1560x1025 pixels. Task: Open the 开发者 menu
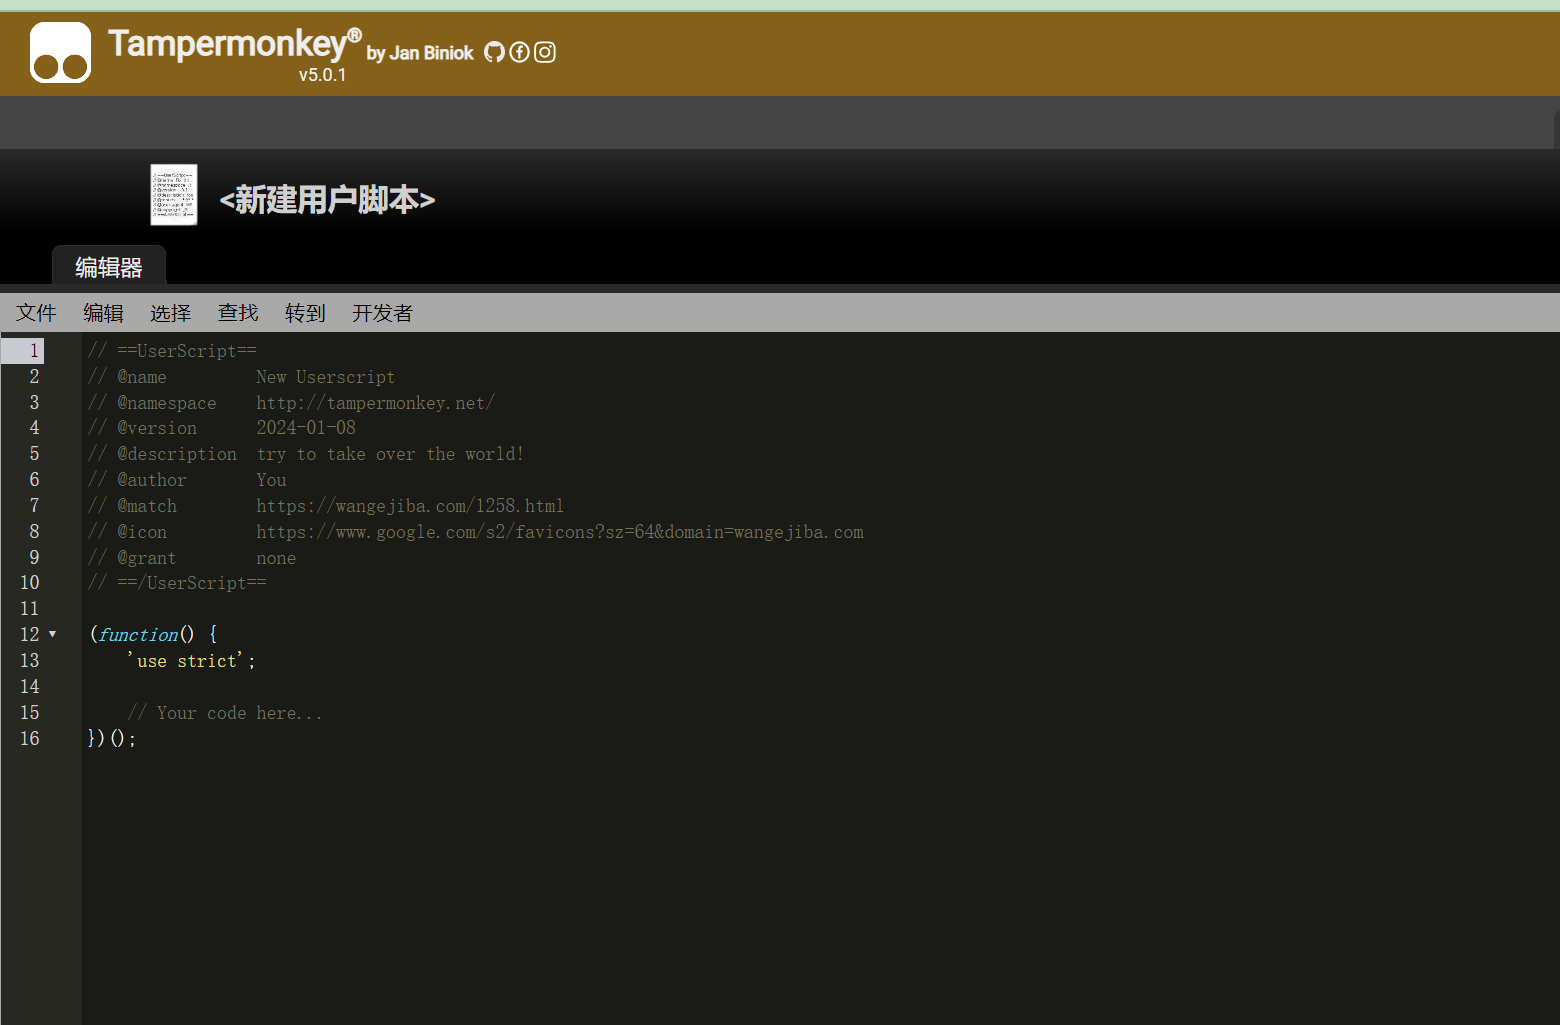tap(382, 312)
